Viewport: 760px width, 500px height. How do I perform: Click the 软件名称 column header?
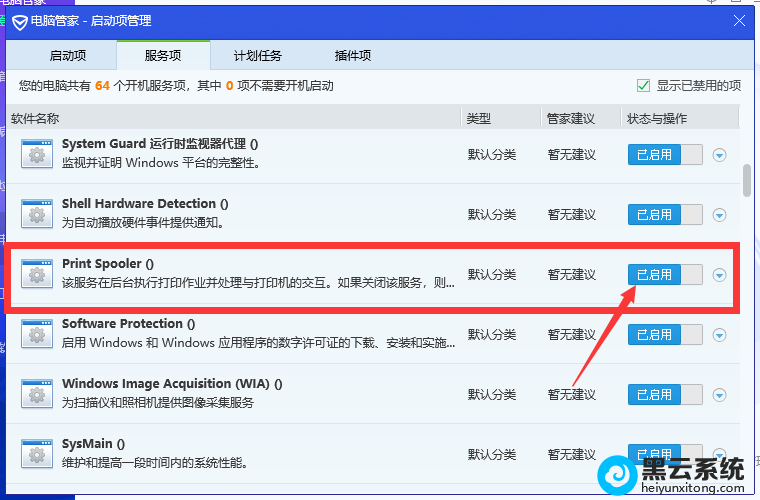click(35, 119)
